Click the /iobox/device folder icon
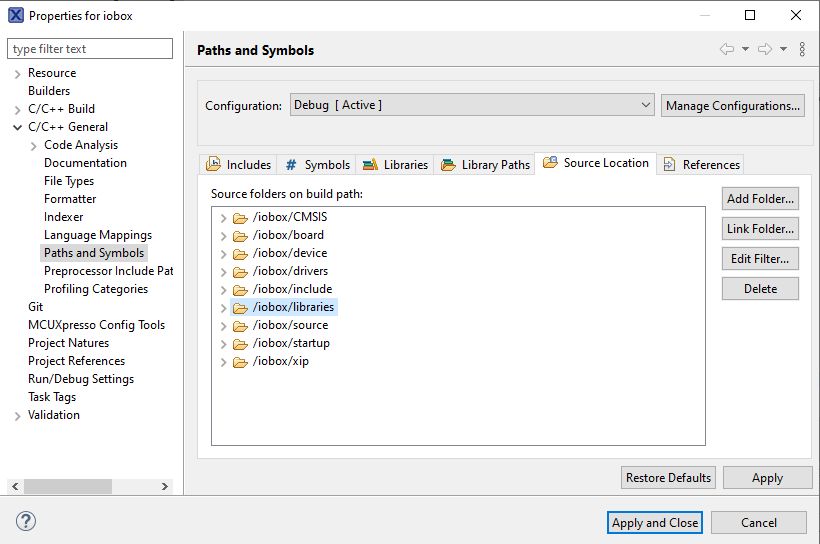The width and height of the screenshot is (820, 544). [240, 254]
